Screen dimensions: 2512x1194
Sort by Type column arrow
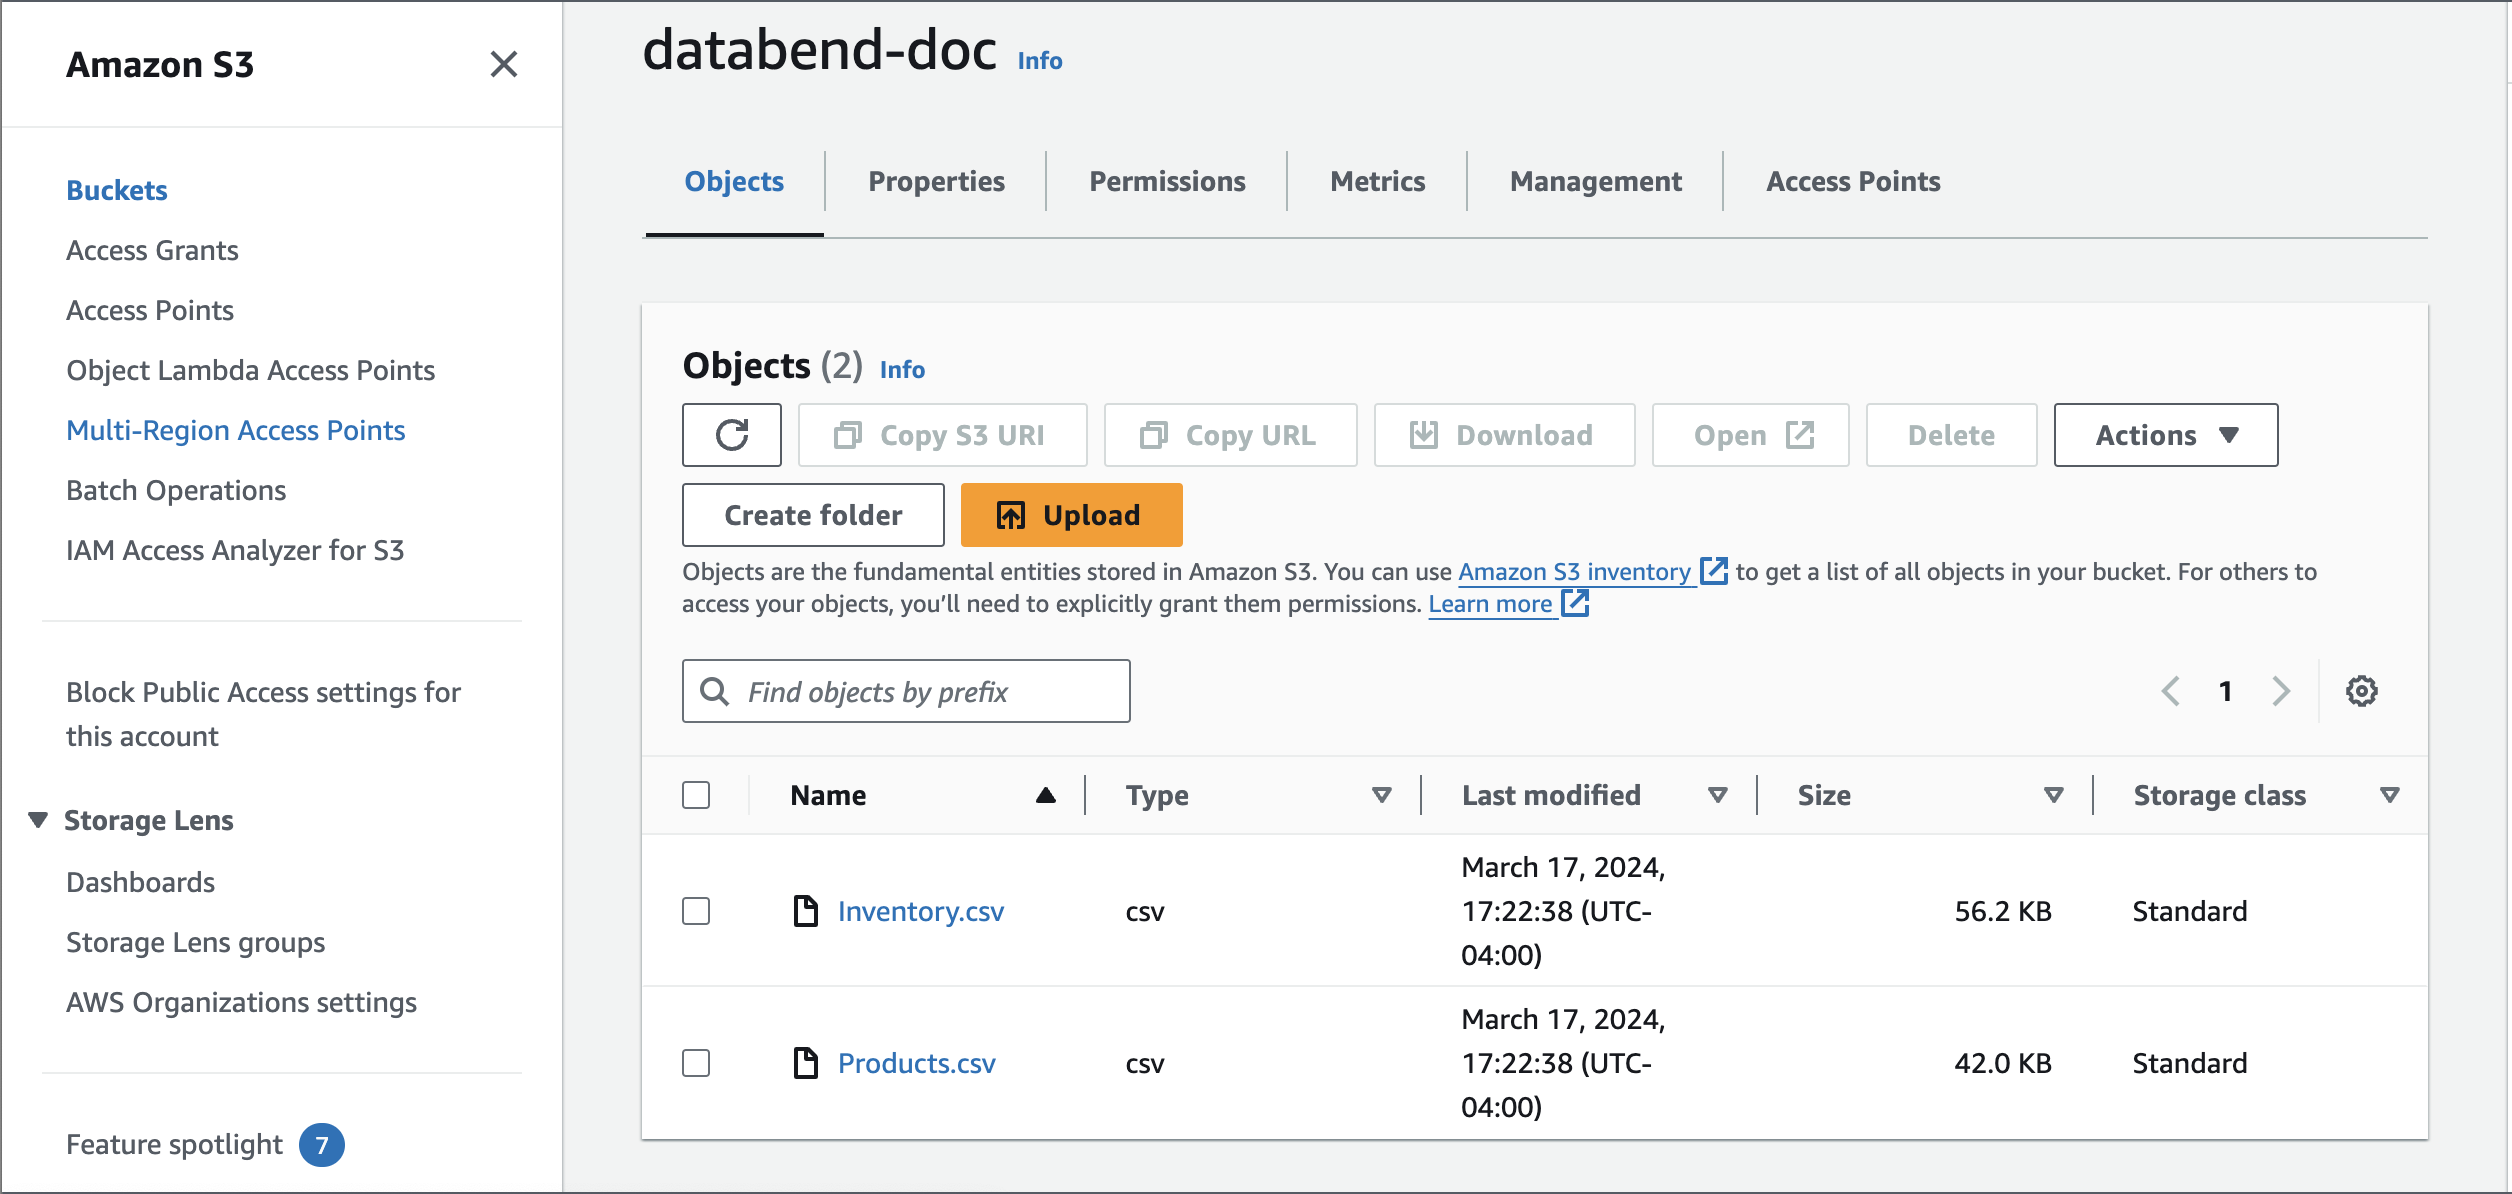1382,795
